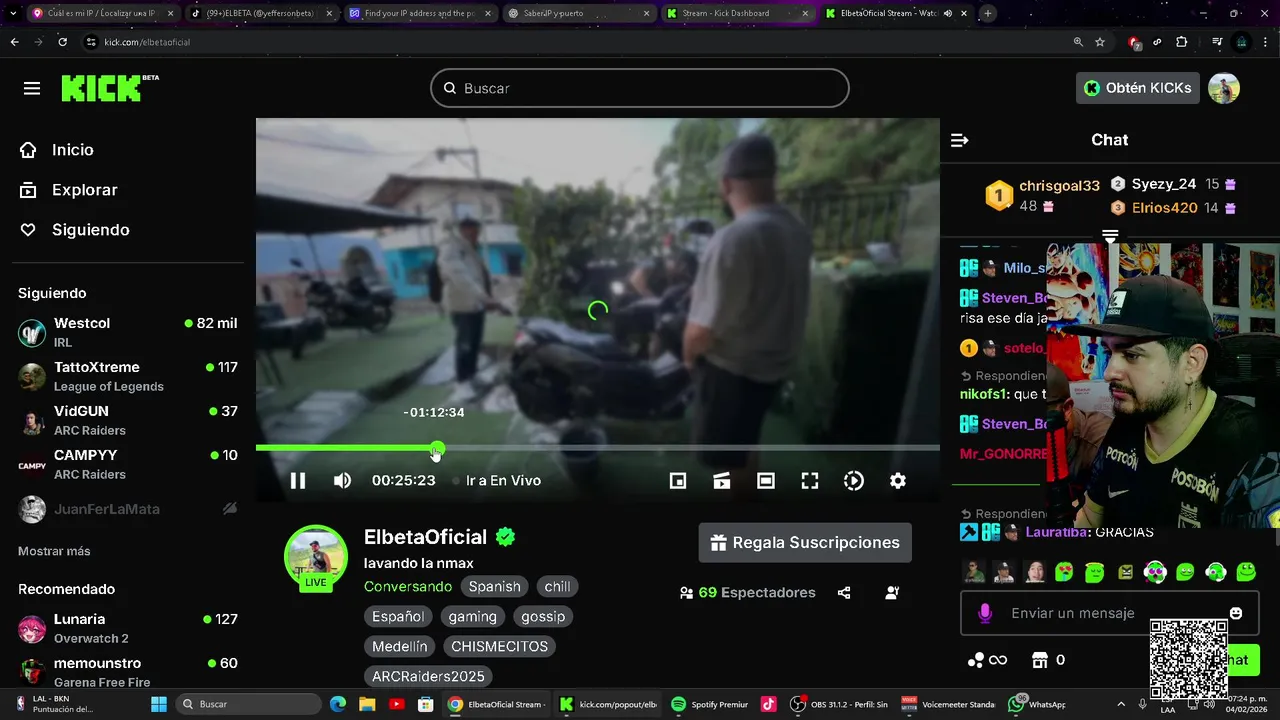This screenshot has height=720, width=1280.
Task: Click the follow user icon beside share
Action: (x=892, y=593)
